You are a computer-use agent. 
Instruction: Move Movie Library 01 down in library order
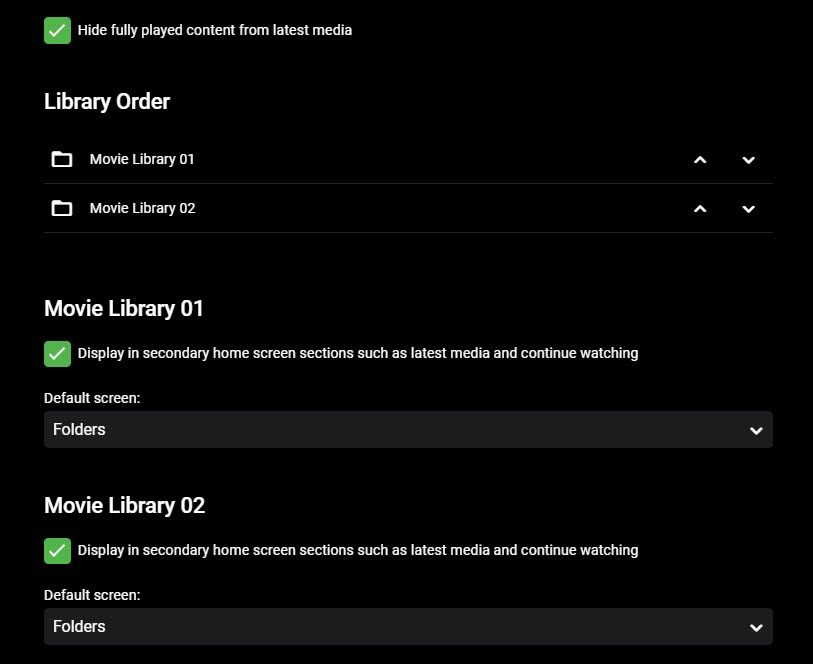pos(748,159)
